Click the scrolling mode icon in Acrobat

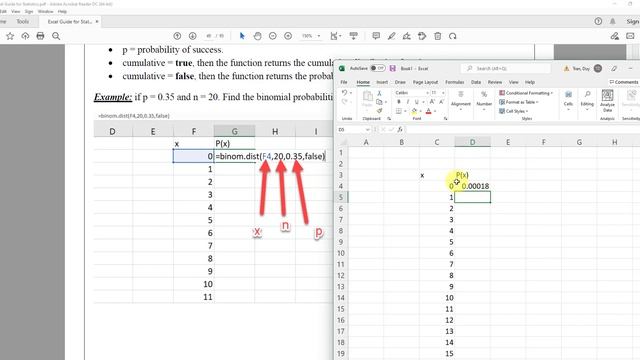(x=353, y=36)
